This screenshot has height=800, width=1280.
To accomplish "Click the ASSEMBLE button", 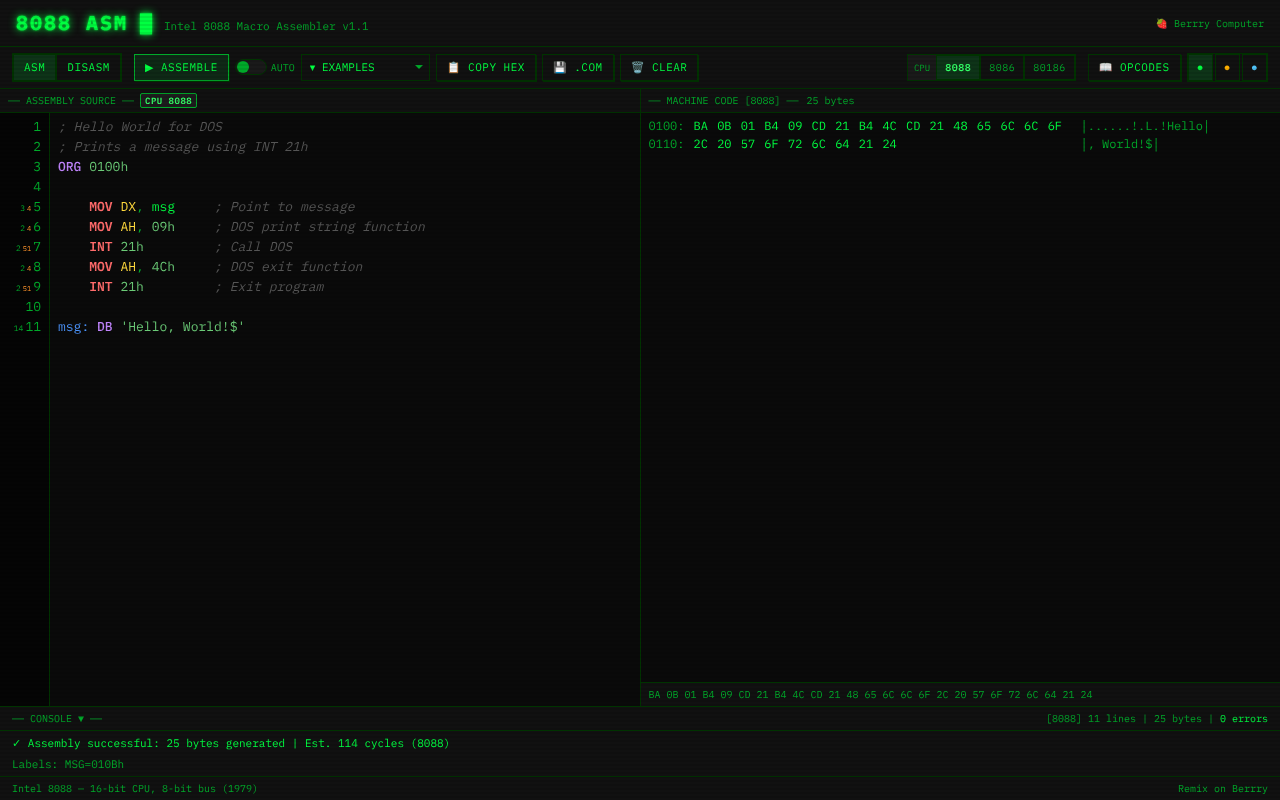I will 181,68.
